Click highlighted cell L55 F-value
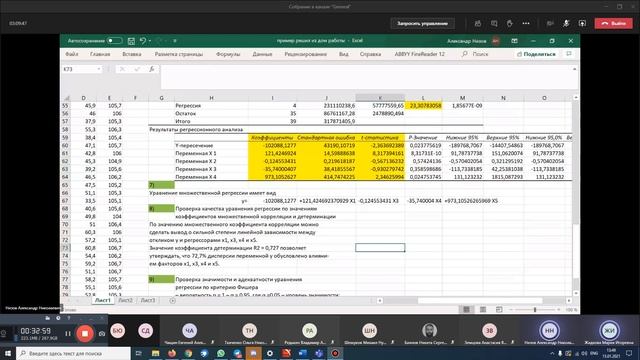The width and height of the screenshot is (640, 360). point(423,106)
